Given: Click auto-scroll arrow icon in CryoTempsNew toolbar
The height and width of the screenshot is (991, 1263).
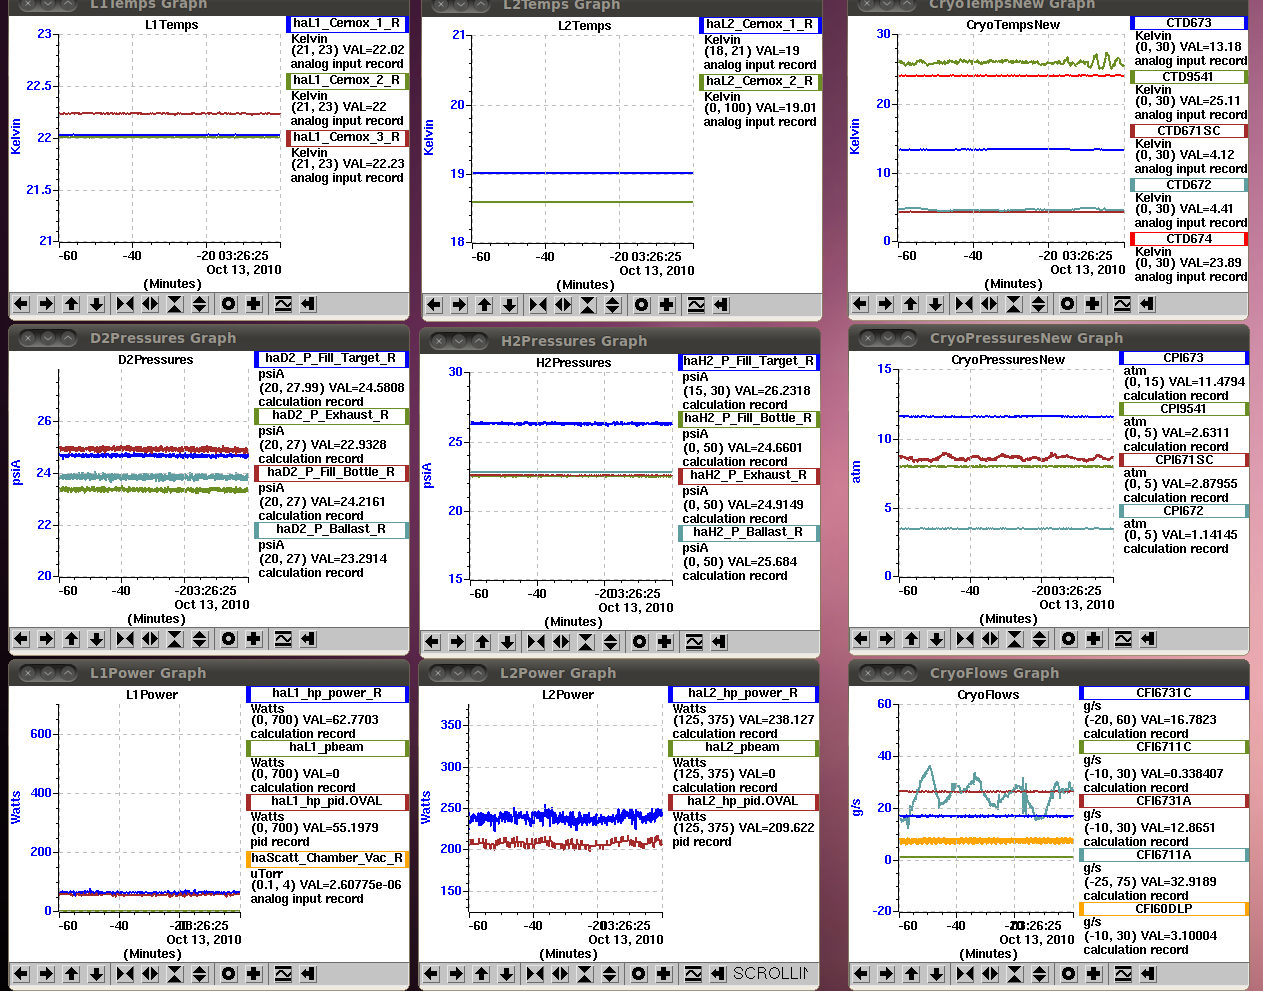Looking at the screenshot, I should (1147, 304).
